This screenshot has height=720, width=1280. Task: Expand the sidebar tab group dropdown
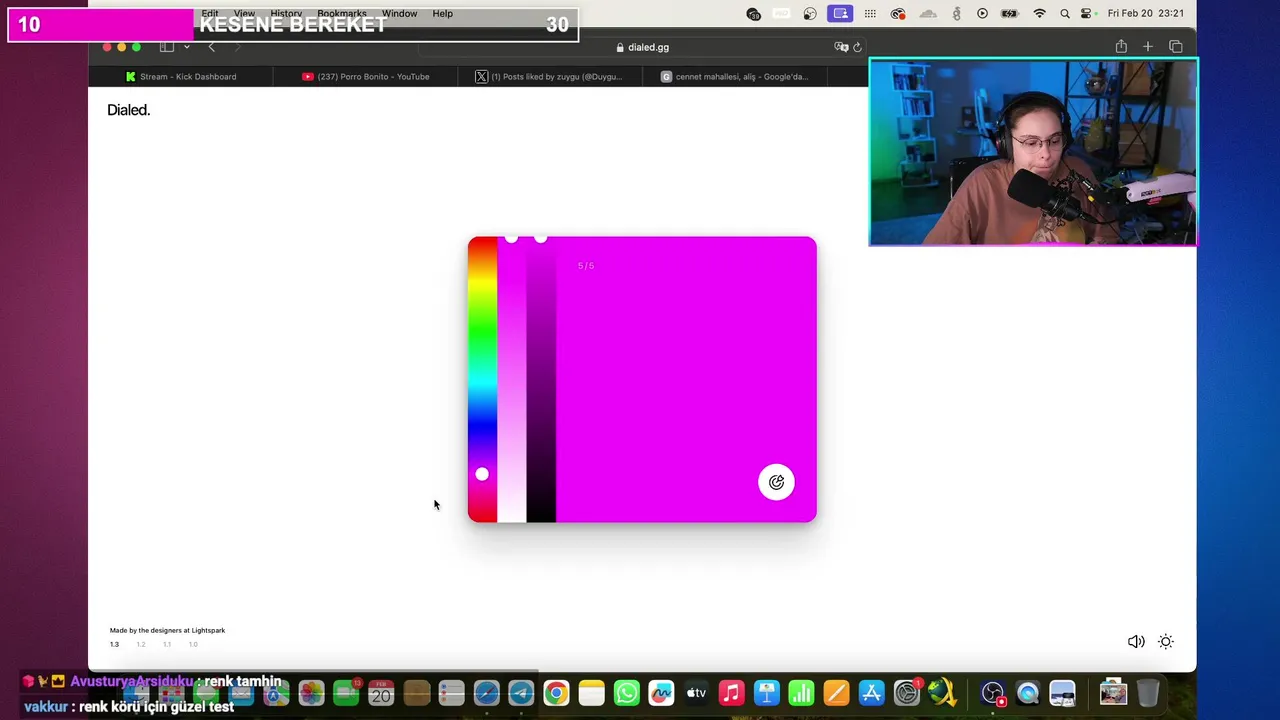[x=186, y=47]
